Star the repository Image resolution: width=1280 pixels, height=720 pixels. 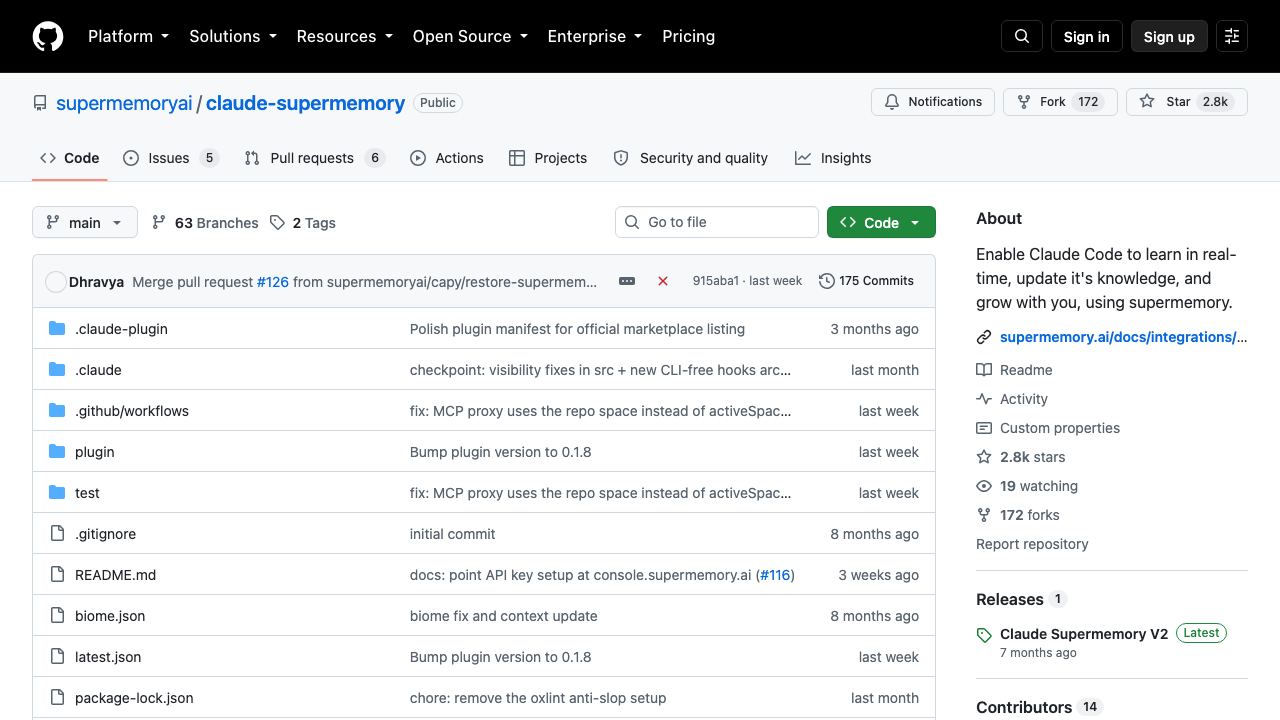click(x=1187, y=102)
